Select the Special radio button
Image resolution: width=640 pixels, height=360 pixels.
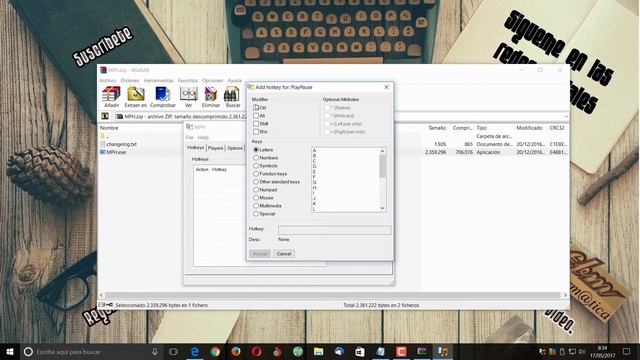[256, 213]
